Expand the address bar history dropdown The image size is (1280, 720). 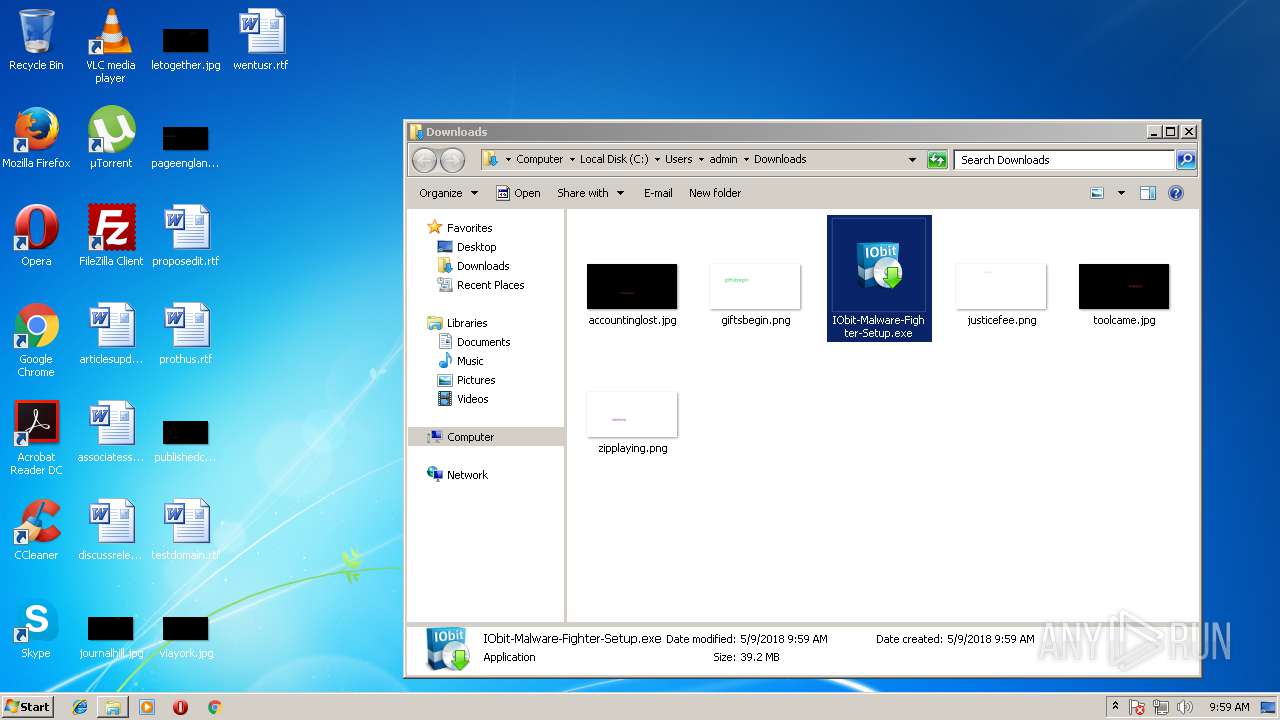click(912, 160)
